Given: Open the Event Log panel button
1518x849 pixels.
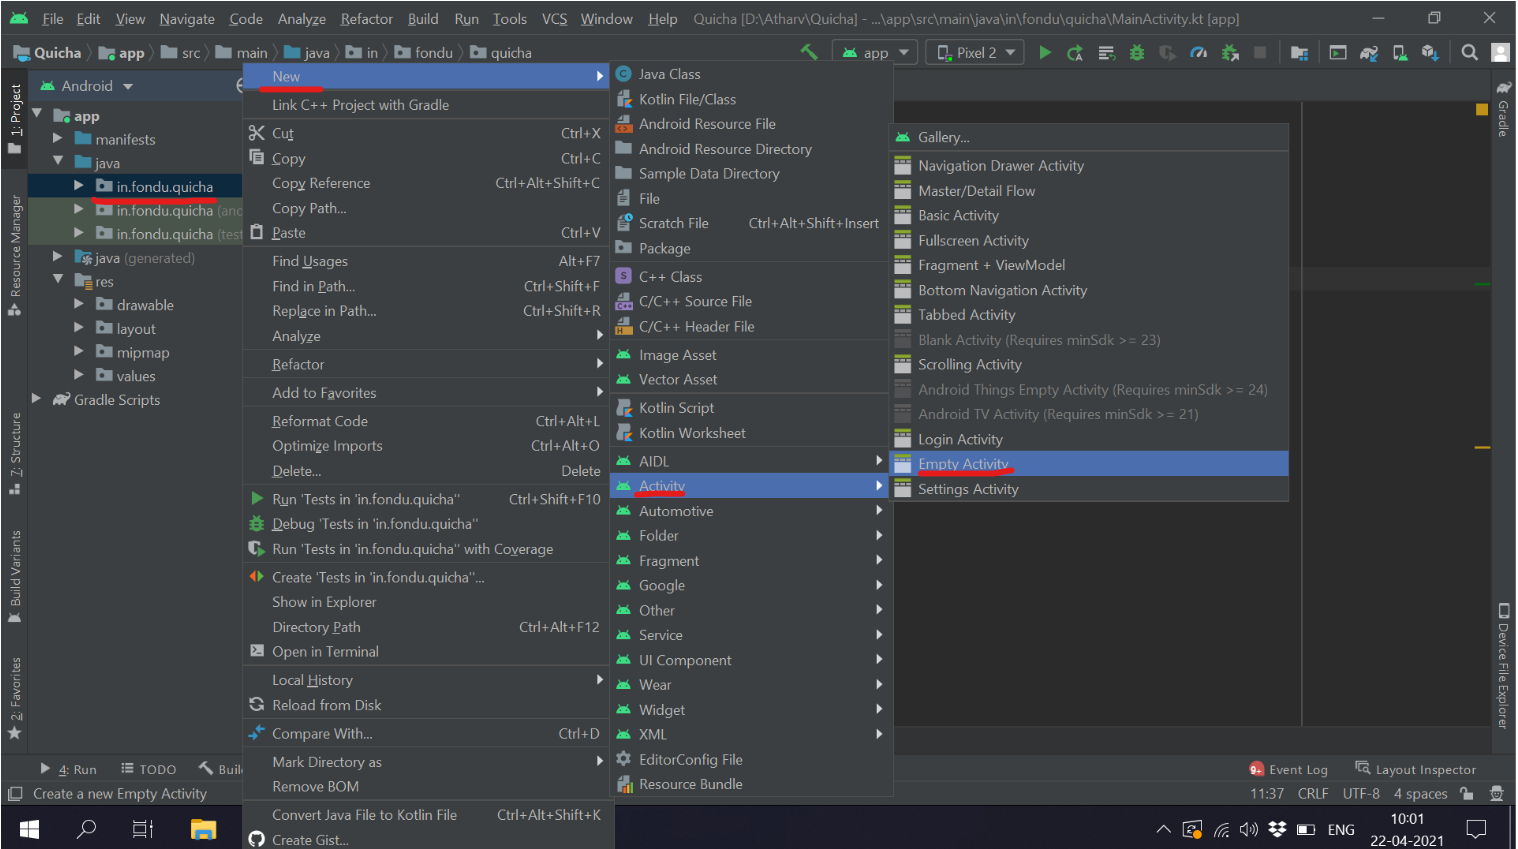Looking at the screenshot, I should click(x=1288, y=769).
